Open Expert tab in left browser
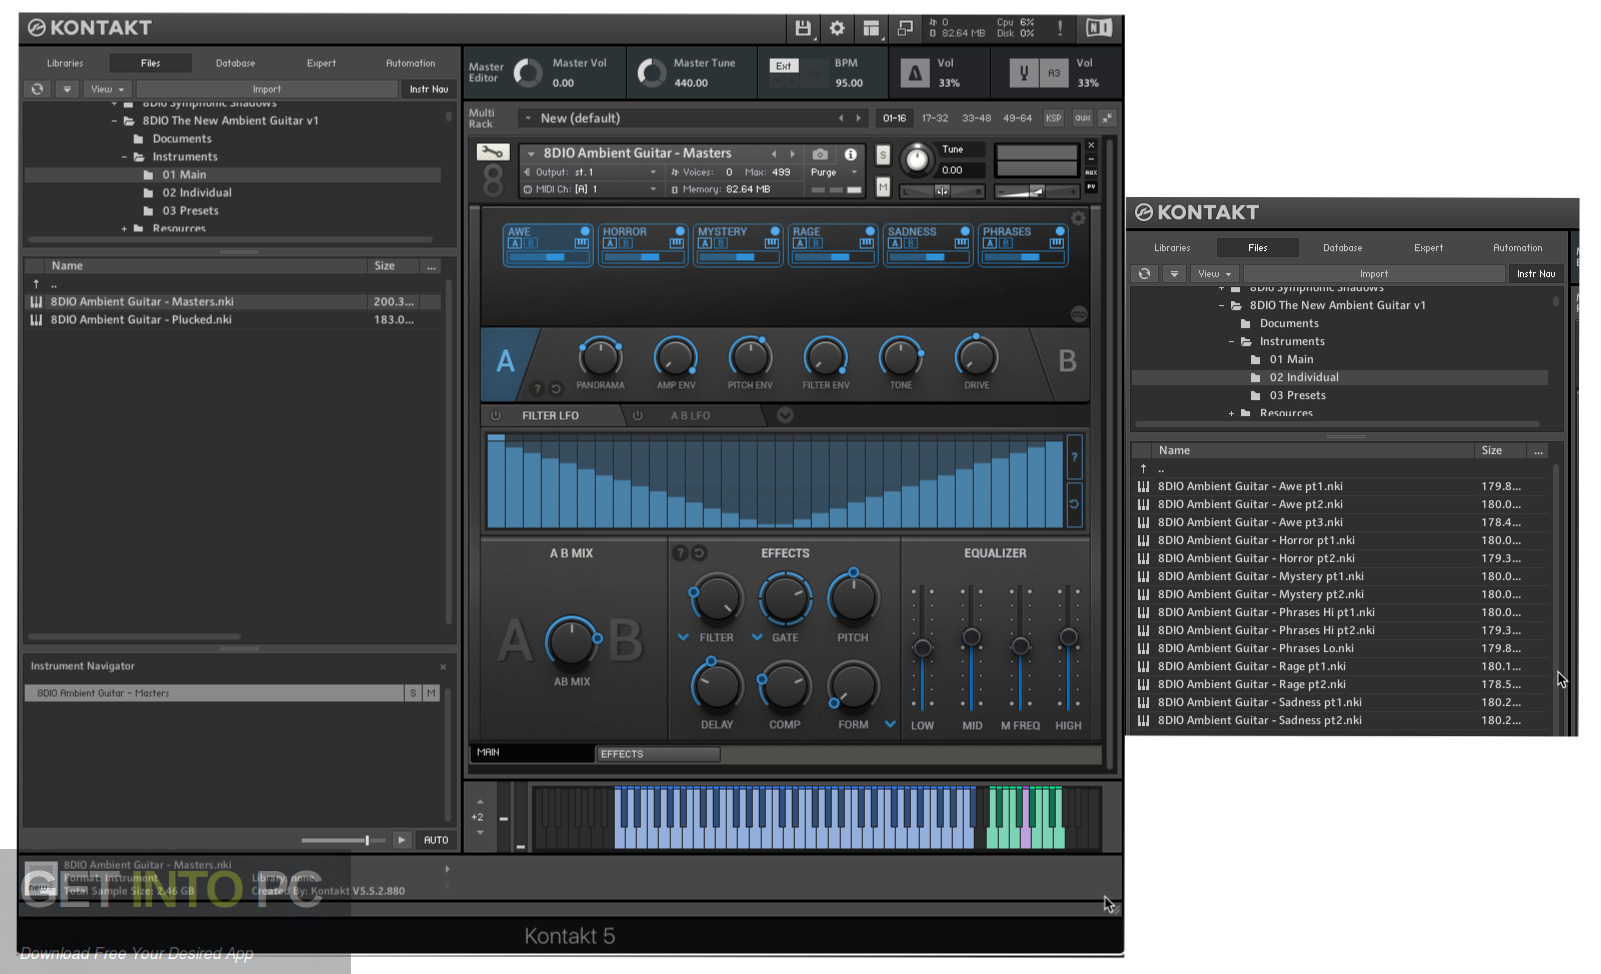Viewport: 1601px width, 974px height. pos(322,63)
